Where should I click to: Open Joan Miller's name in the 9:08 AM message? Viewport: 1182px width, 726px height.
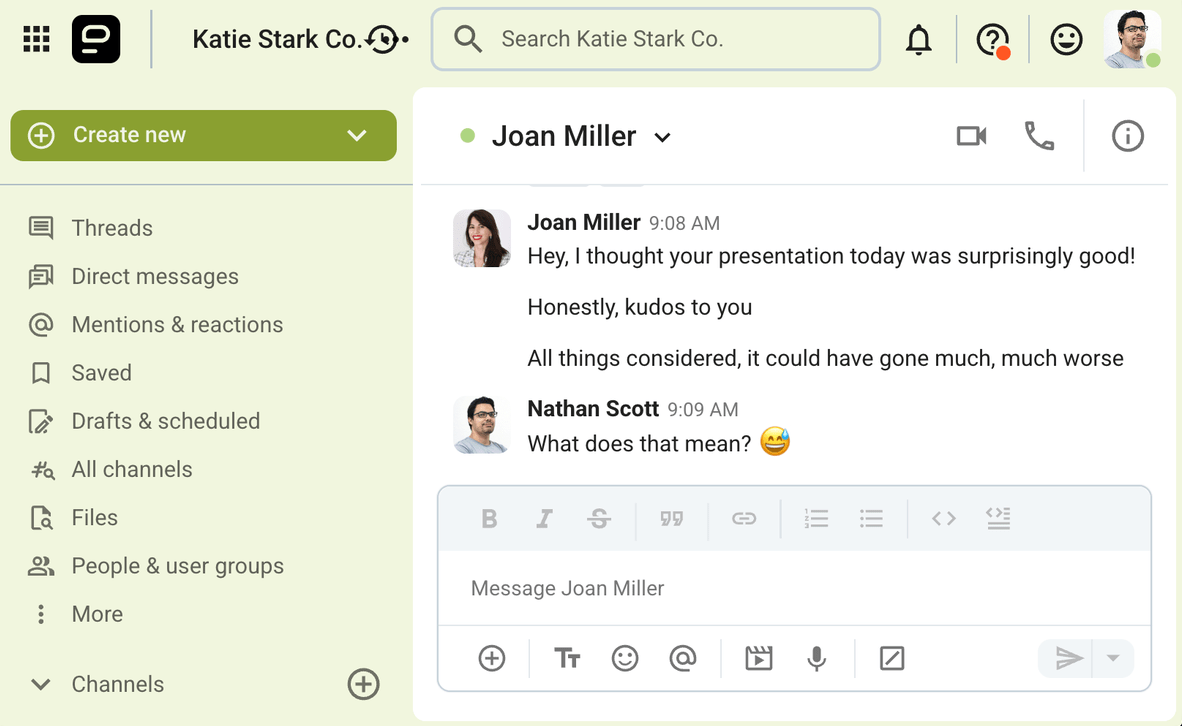pyautogui.click(x=584, y=222)
